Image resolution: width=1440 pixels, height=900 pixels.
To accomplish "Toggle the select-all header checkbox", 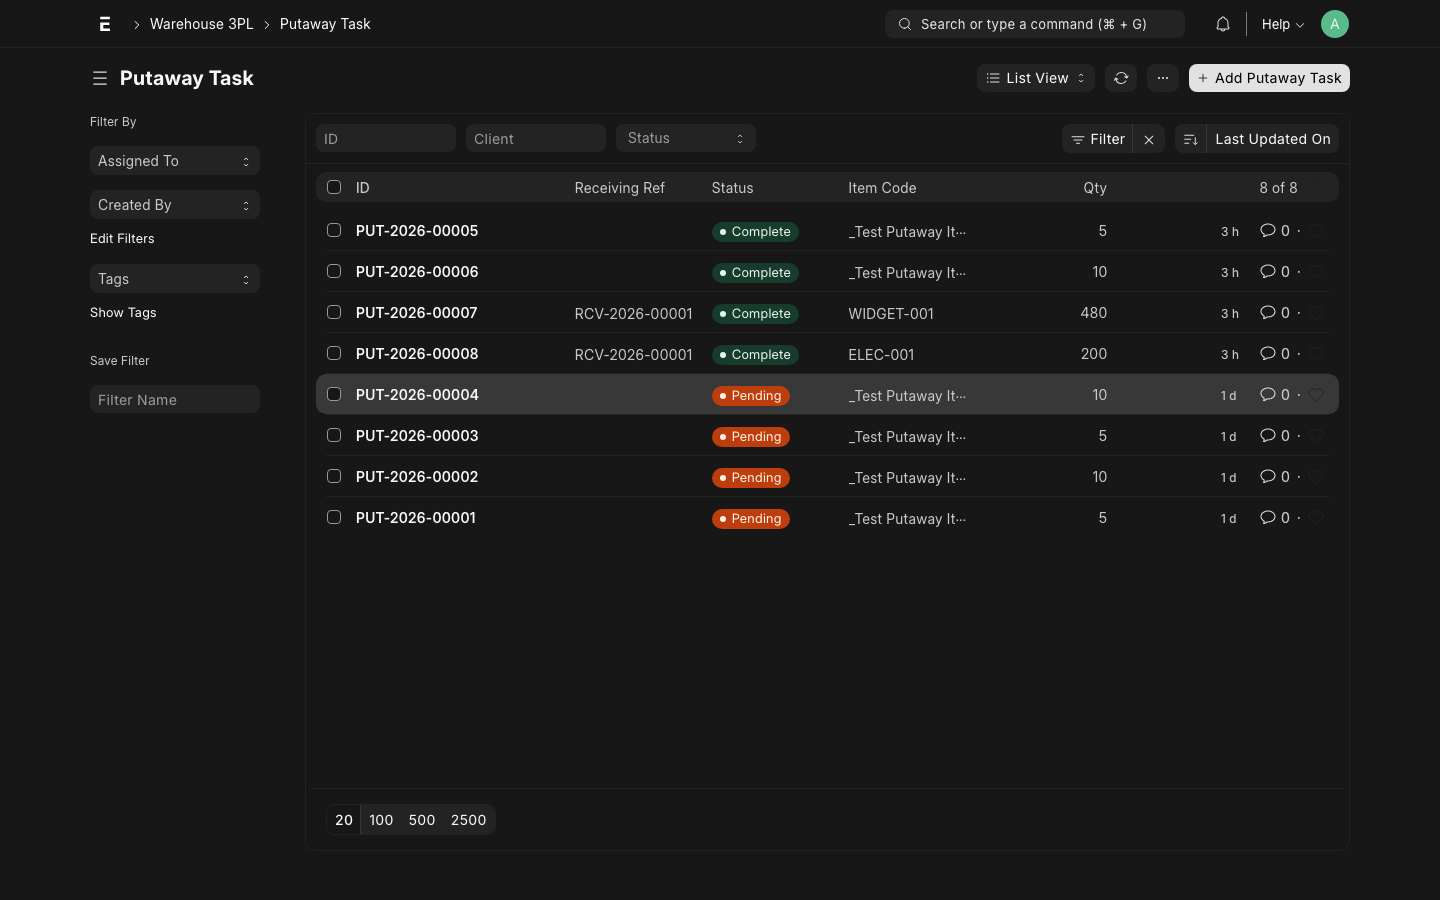I will 334,187.
